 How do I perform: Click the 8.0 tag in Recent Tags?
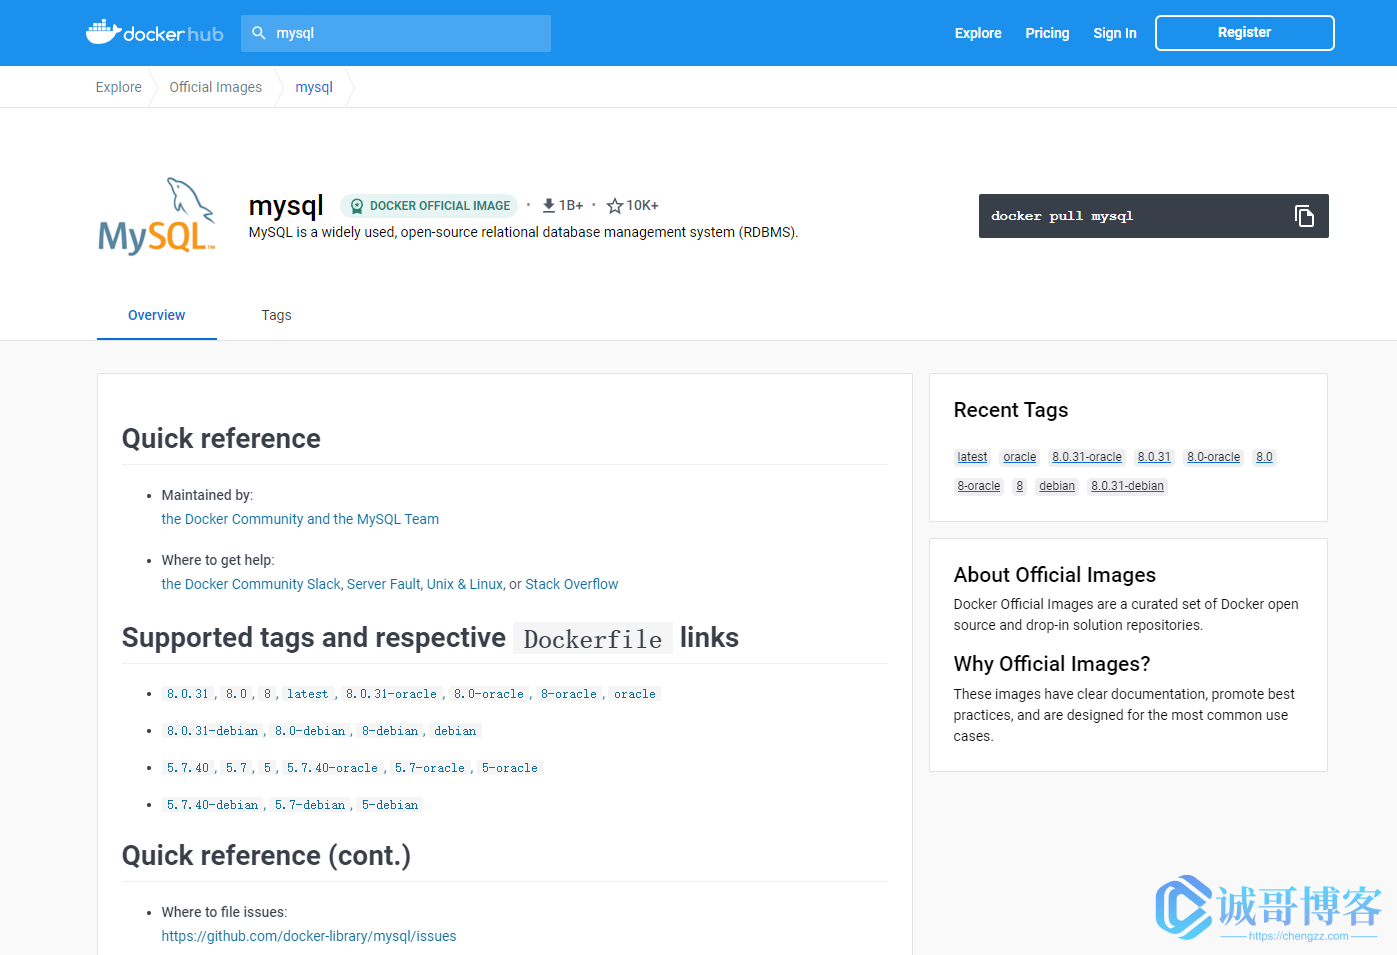click(x=1265, y=457)
